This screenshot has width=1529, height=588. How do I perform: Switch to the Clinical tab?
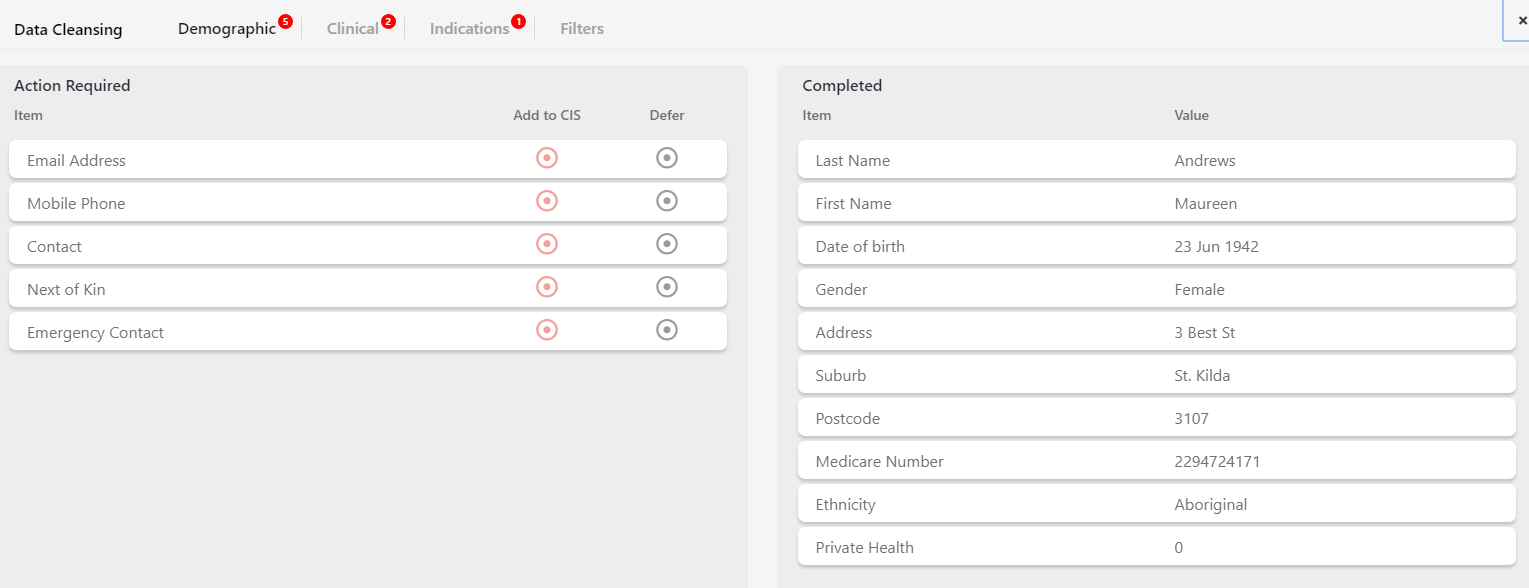[353, 29]
